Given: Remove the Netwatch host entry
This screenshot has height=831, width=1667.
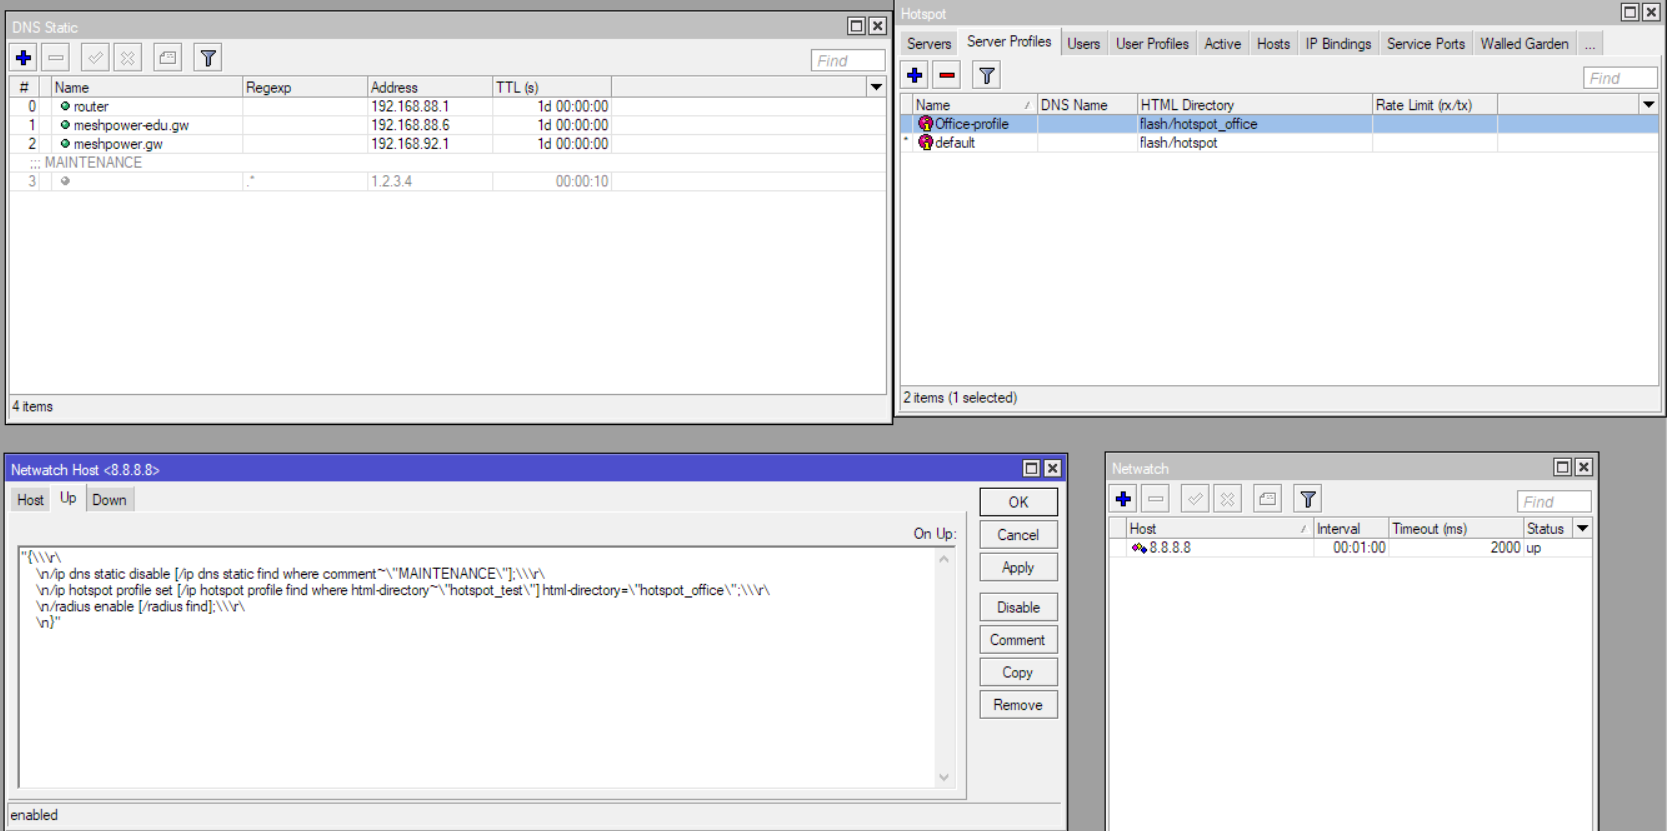Looking at the screenshot, I should 1018,705.
